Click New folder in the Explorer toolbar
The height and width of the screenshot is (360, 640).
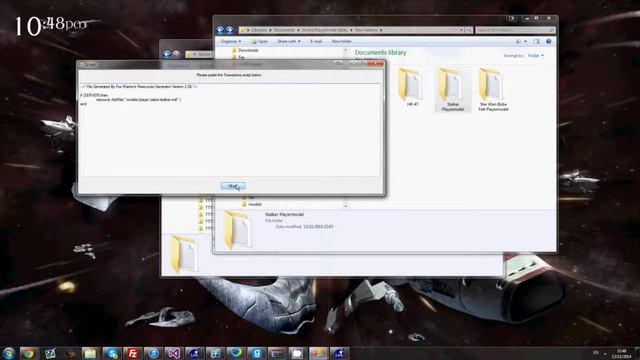coord(342,41)
